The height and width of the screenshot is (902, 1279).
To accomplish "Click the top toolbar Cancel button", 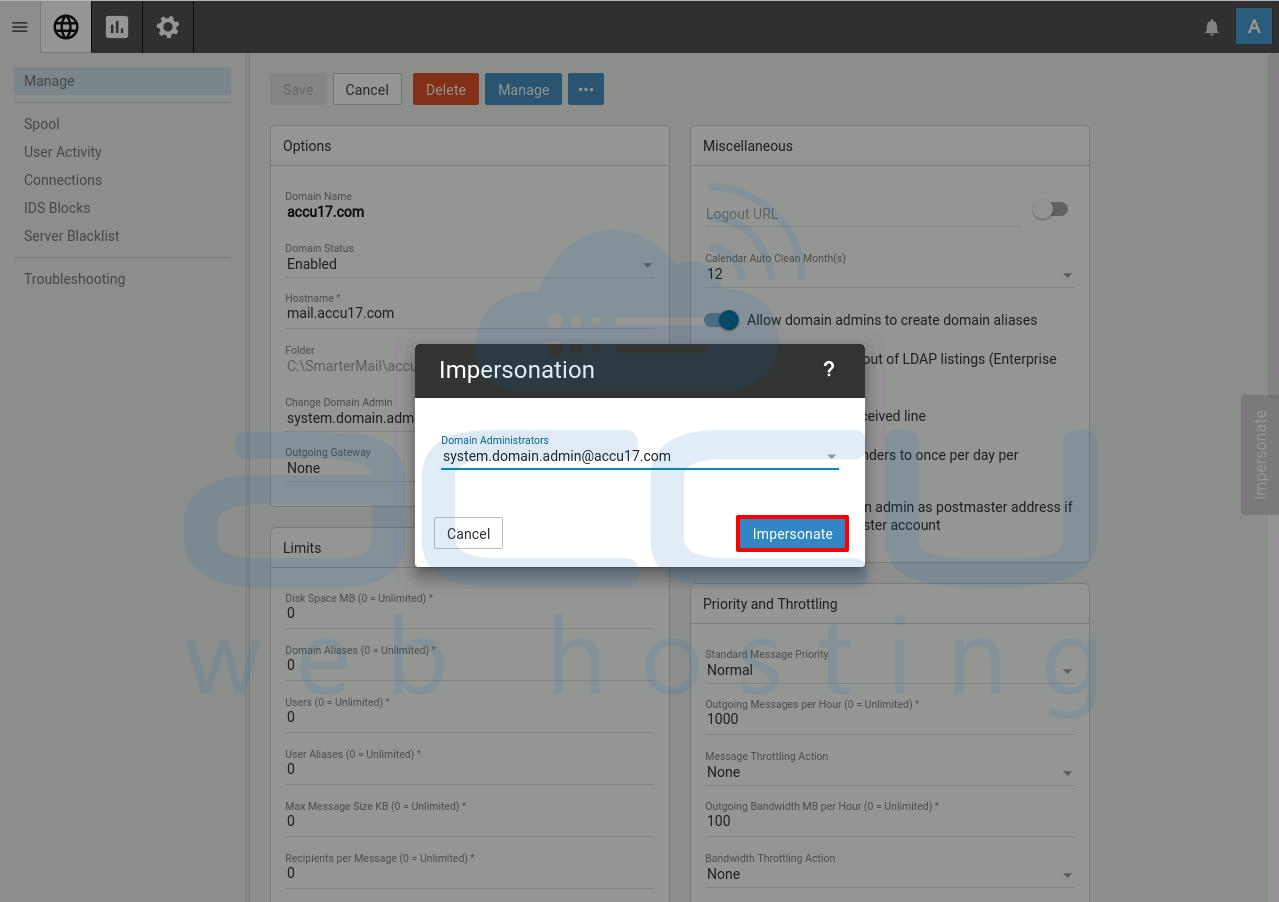I will click(367, 89).
